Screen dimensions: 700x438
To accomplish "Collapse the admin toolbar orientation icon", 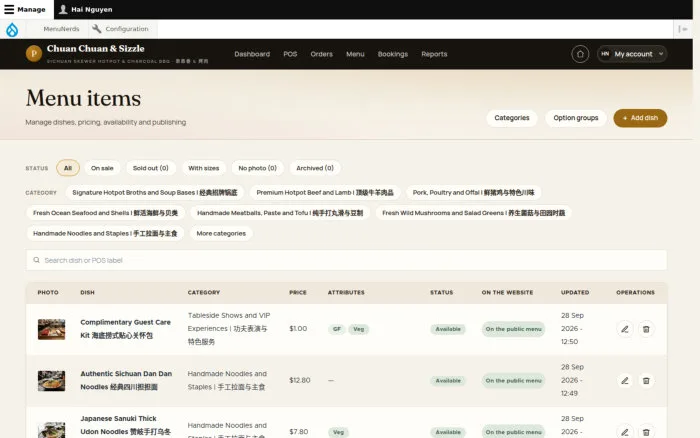I will click(x=683, y=29).
